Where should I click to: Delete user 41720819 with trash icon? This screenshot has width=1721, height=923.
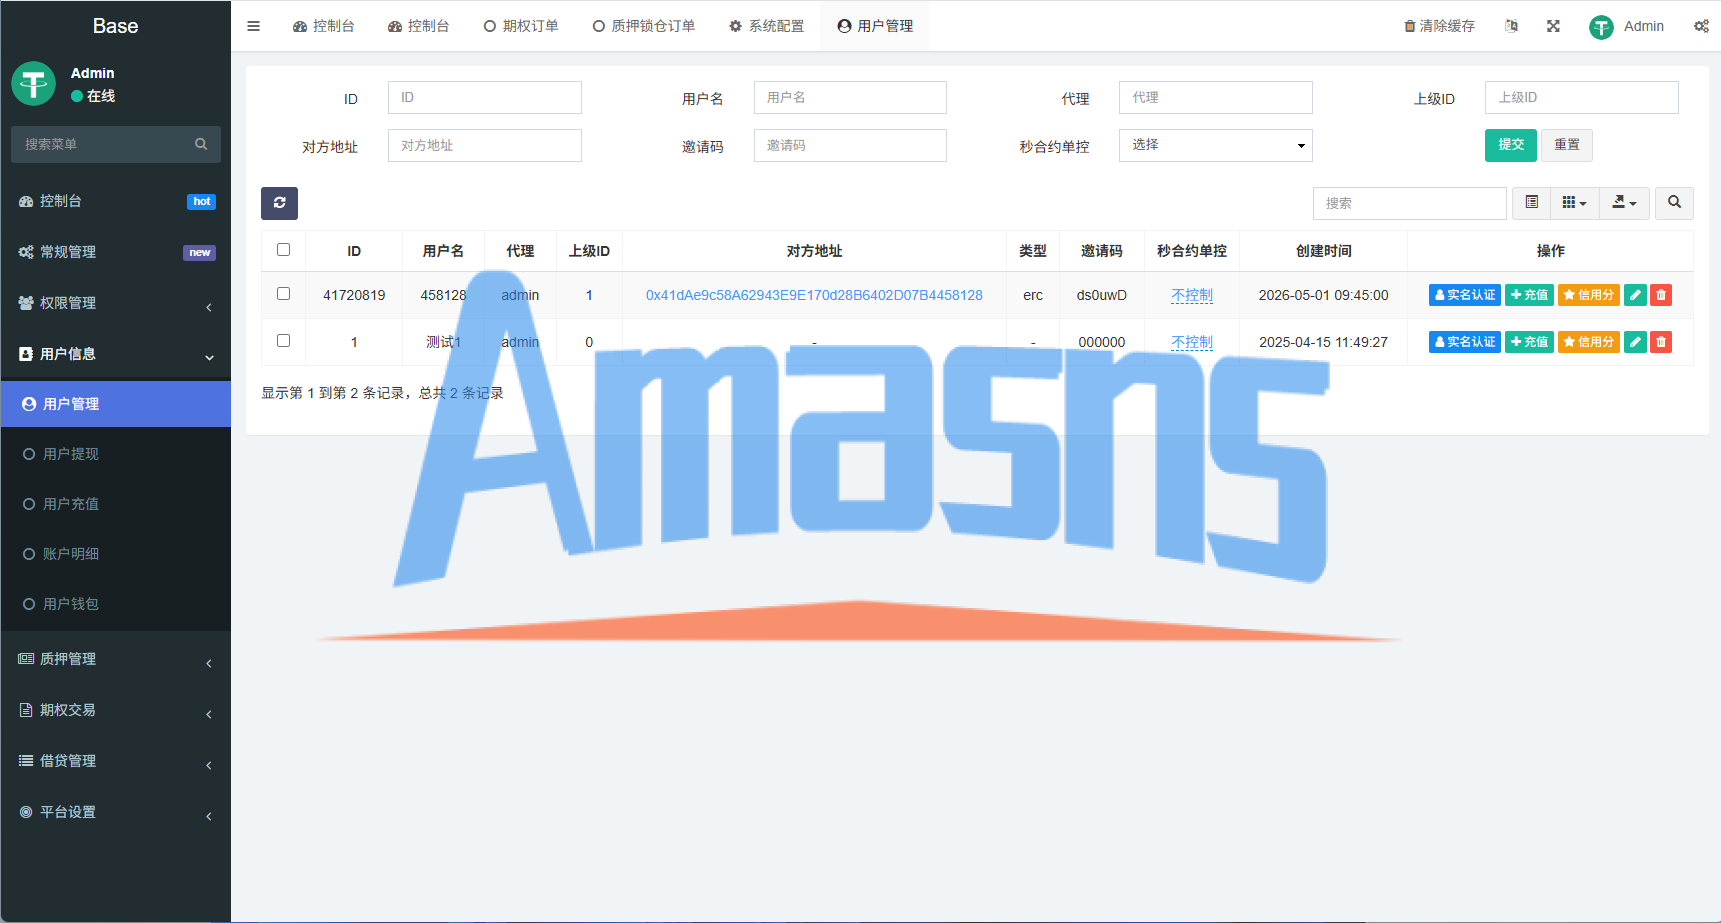coord(1661,295)
